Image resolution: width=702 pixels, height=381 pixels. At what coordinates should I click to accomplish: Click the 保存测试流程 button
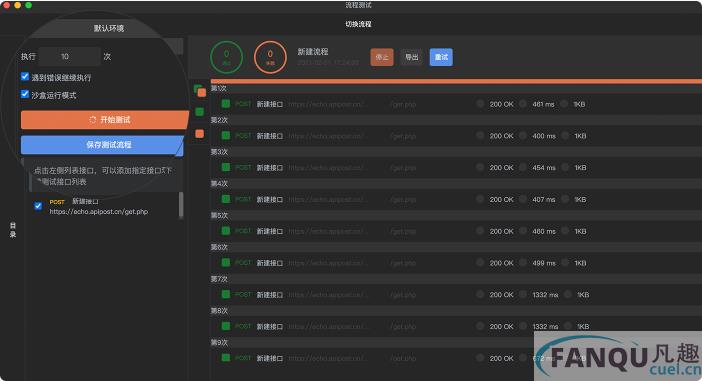pyautogui.click(x=103, y=145)
